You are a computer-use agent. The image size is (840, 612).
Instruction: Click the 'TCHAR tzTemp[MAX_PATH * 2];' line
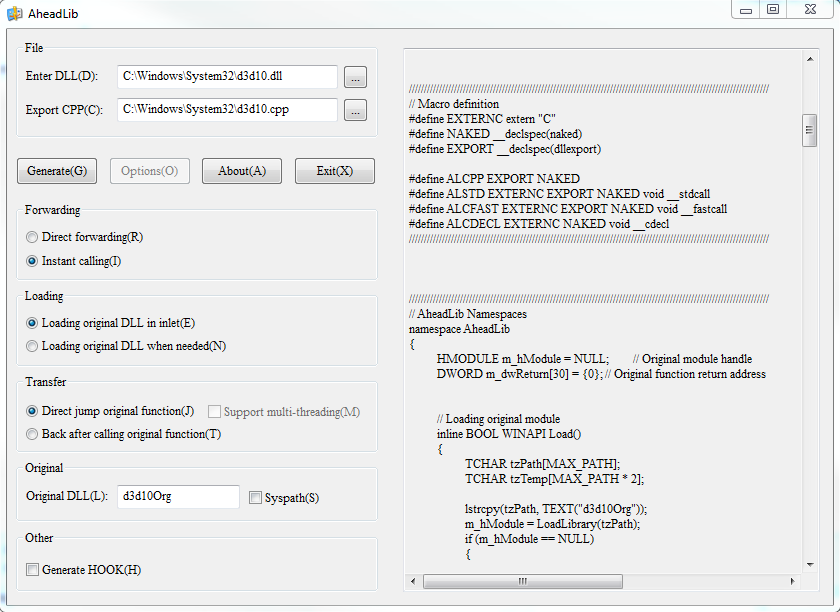click(x=554, y=479)
